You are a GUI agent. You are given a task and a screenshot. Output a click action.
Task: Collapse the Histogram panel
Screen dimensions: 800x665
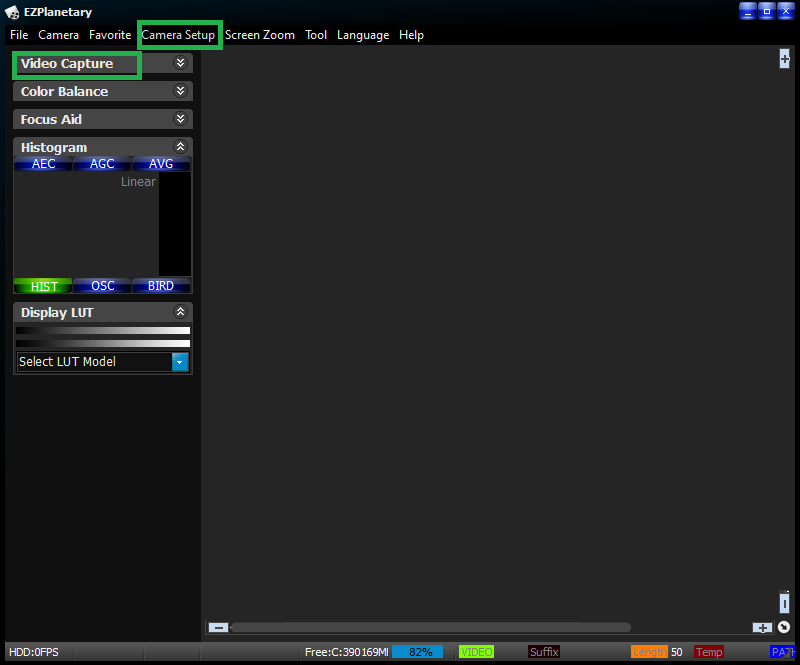pos(180,147)
